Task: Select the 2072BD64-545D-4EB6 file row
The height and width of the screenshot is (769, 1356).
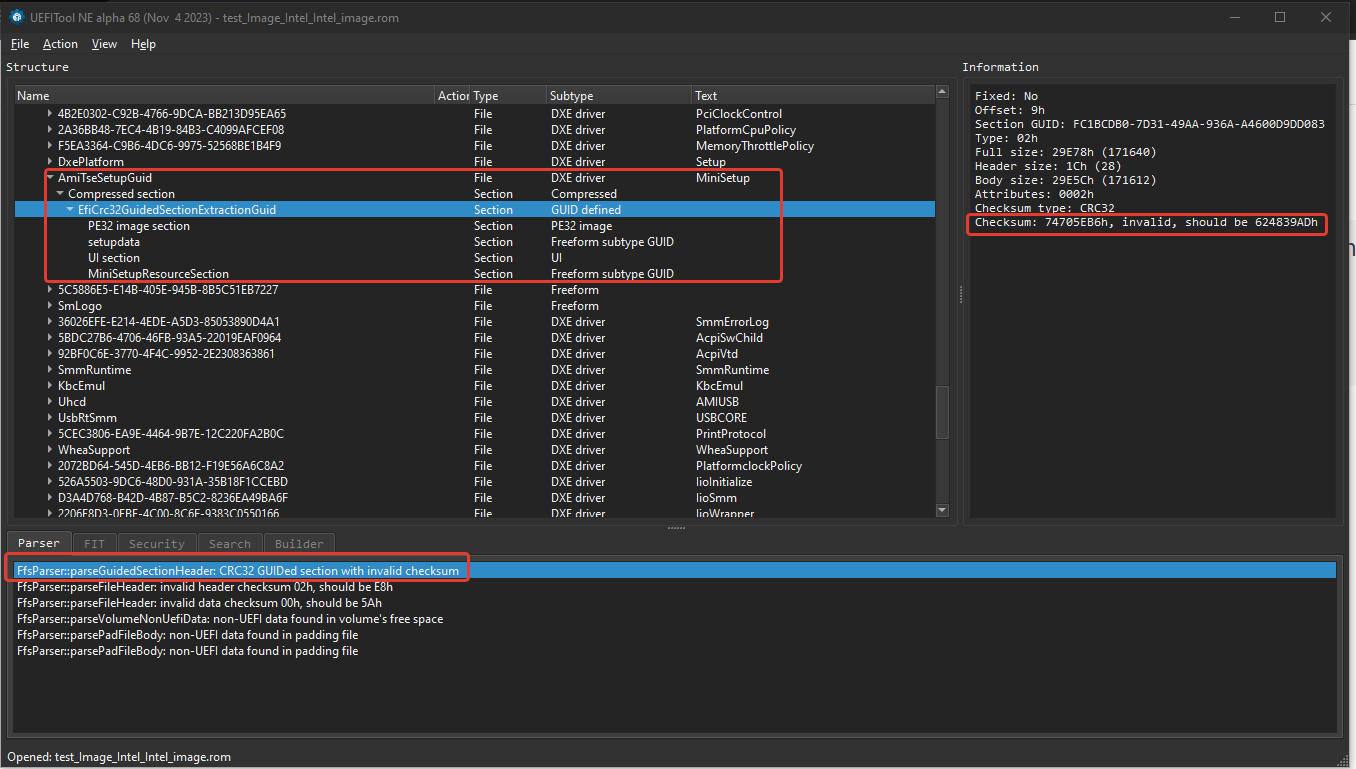Action: pos(475,466)
